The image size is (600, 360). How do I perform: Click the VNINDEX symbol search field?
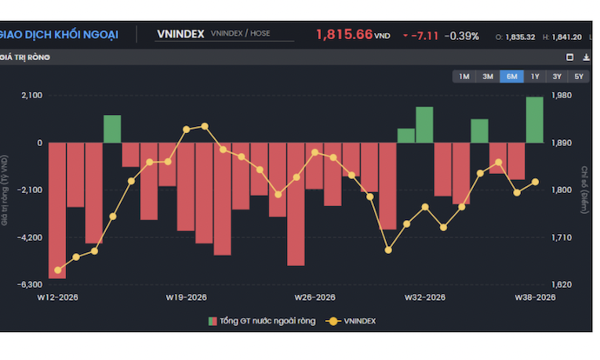[x=225, y=34]
